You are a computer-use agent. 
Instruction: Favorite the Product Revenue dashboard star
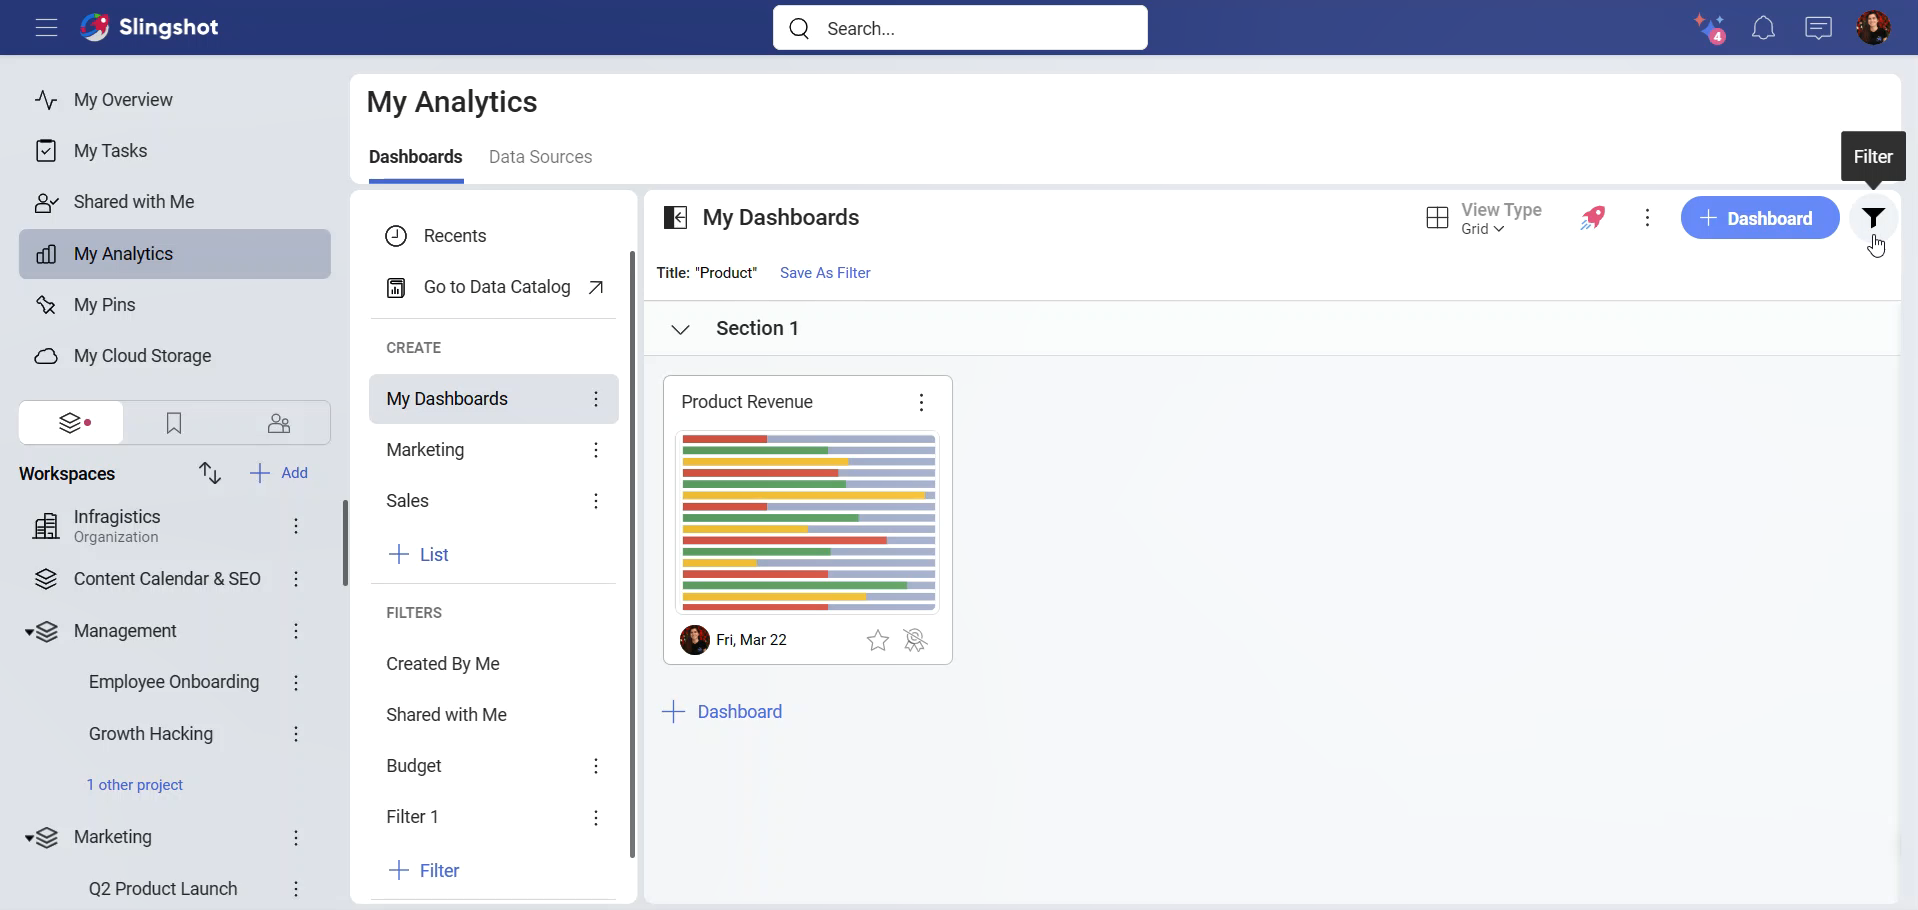[877, 640]
